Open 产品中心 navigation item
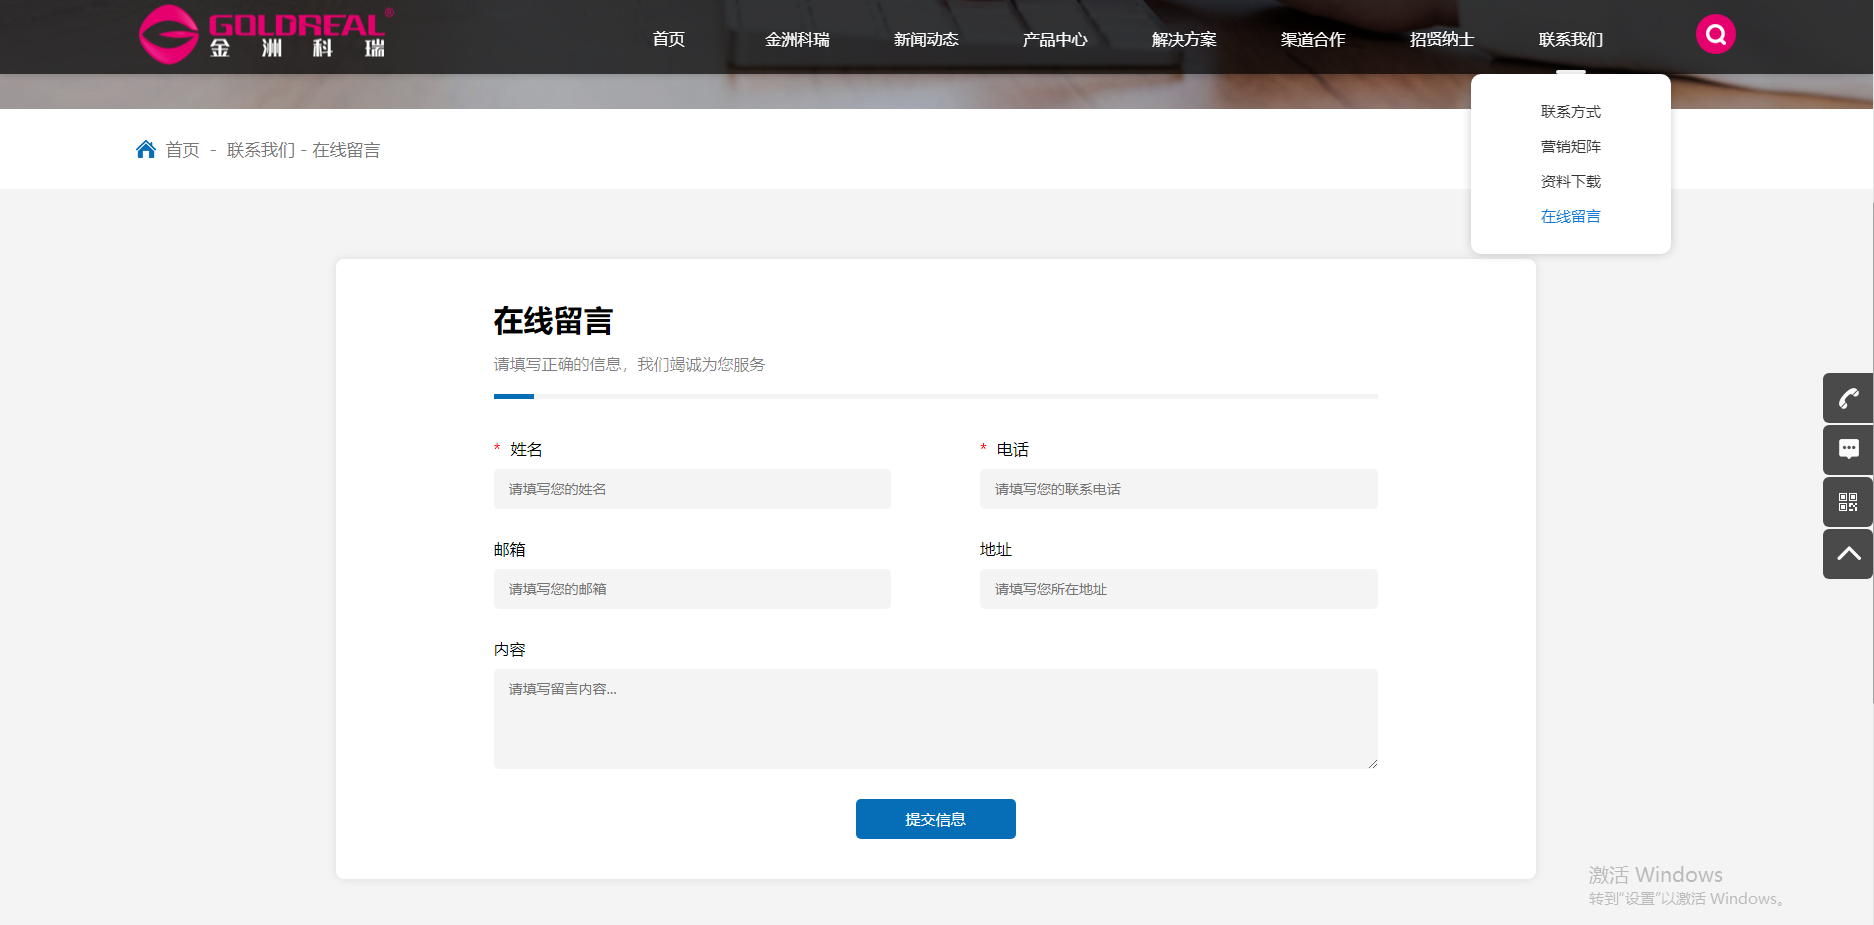1874x925 pixels. point(1054,39)
